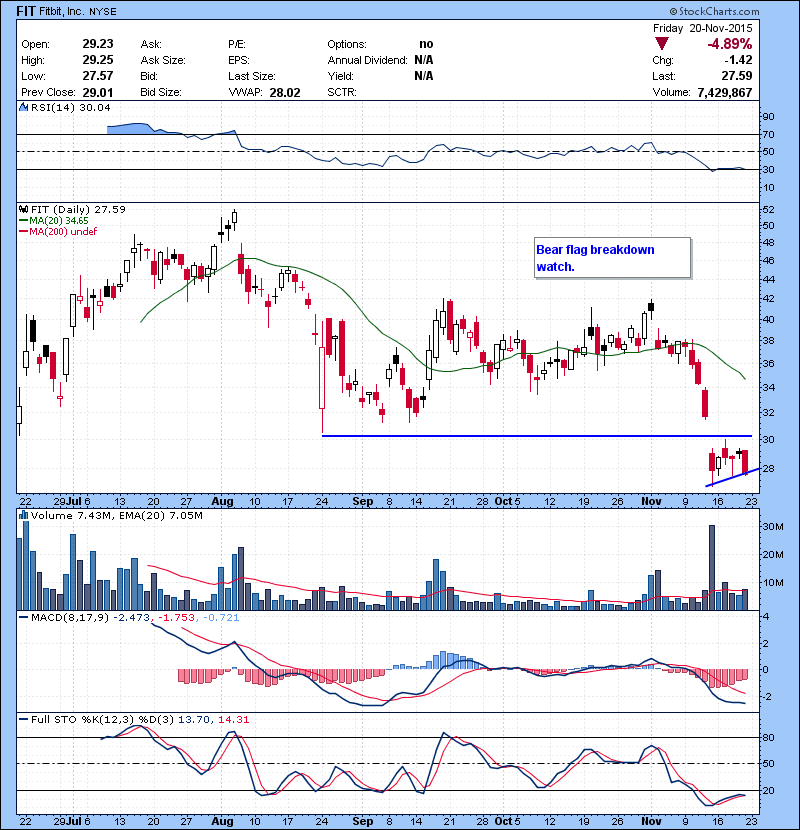Click the red MA(200) legend line marker

[x=23, y=232]
